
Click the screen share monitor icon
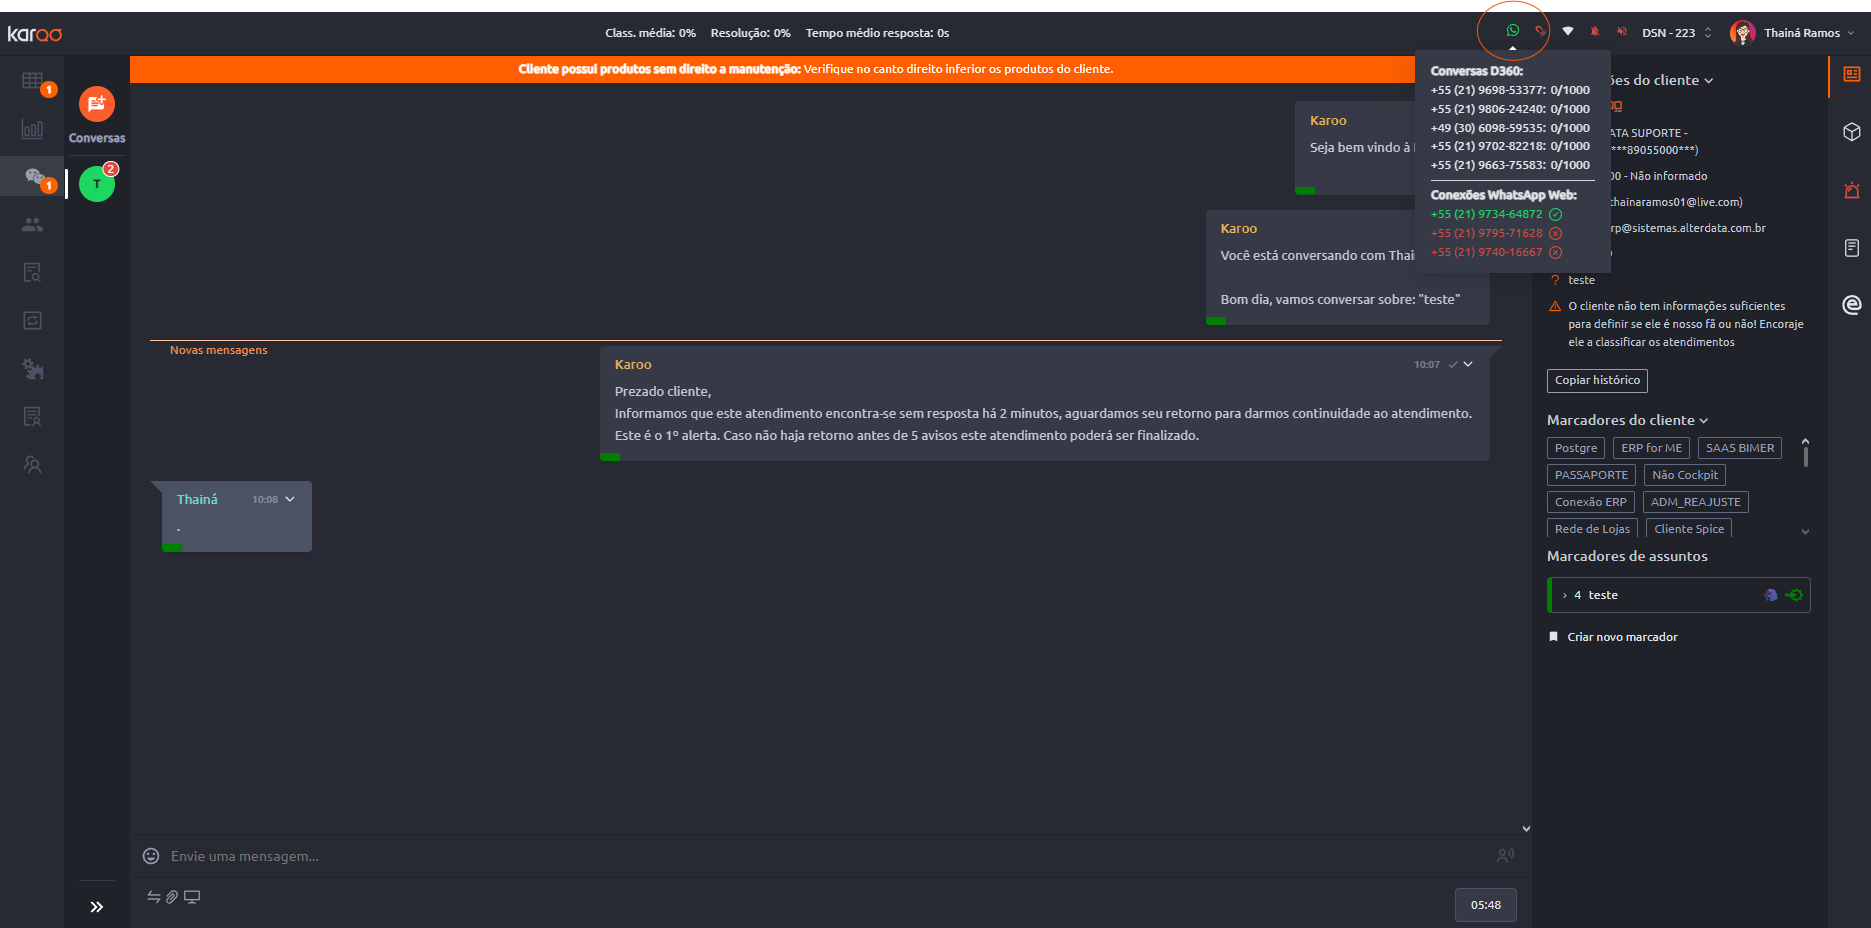(x=192, y=897)
